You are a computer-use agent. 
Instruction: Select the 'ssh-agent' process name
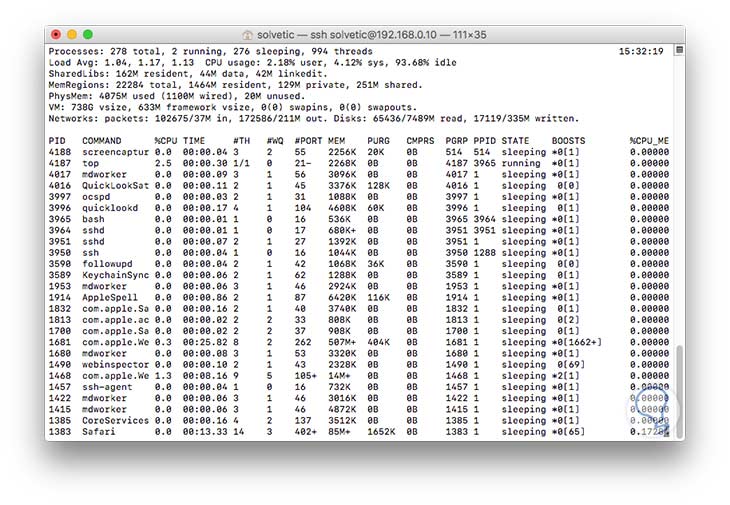[x=107, y=387]
